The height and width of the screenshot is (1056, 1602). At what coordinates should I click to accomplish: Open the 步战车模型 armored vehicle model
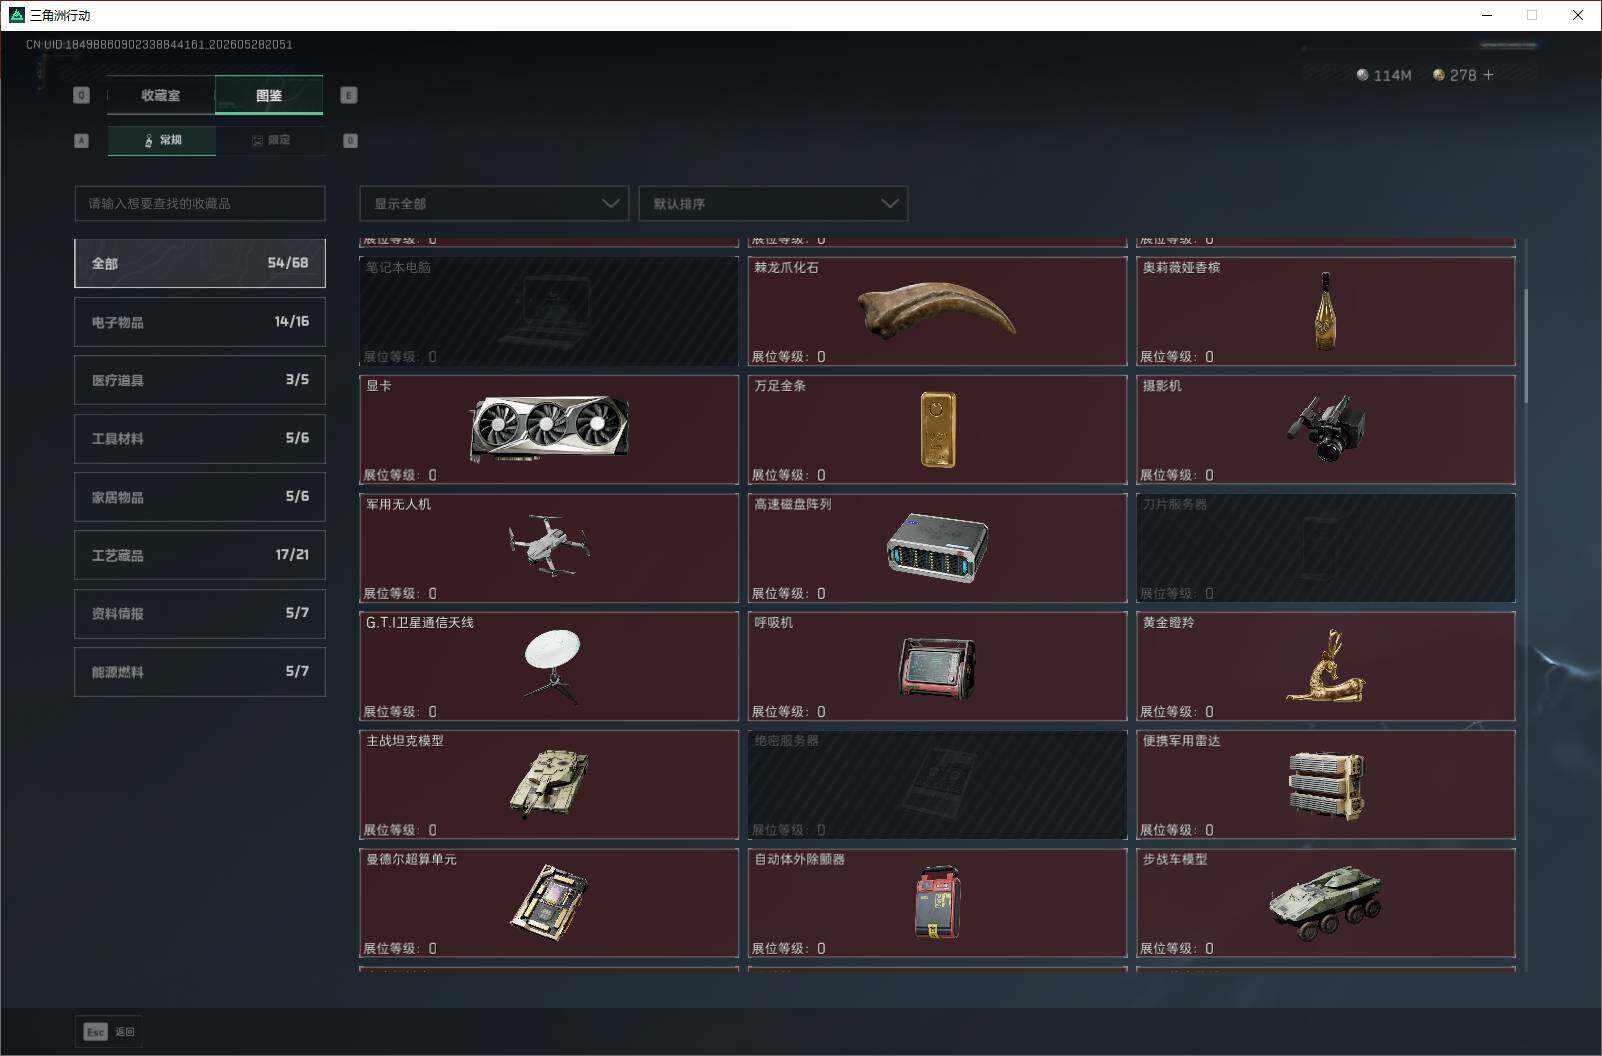[x=1326, y=903]
